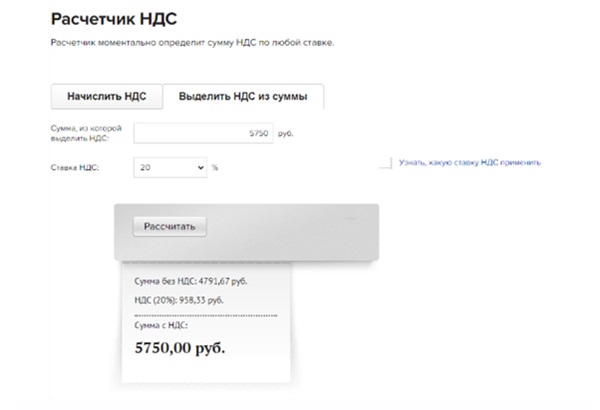The image size is (600, 410).
Task: Click the bold 5750,00 руб. total amount
Action: pos(180,349)
